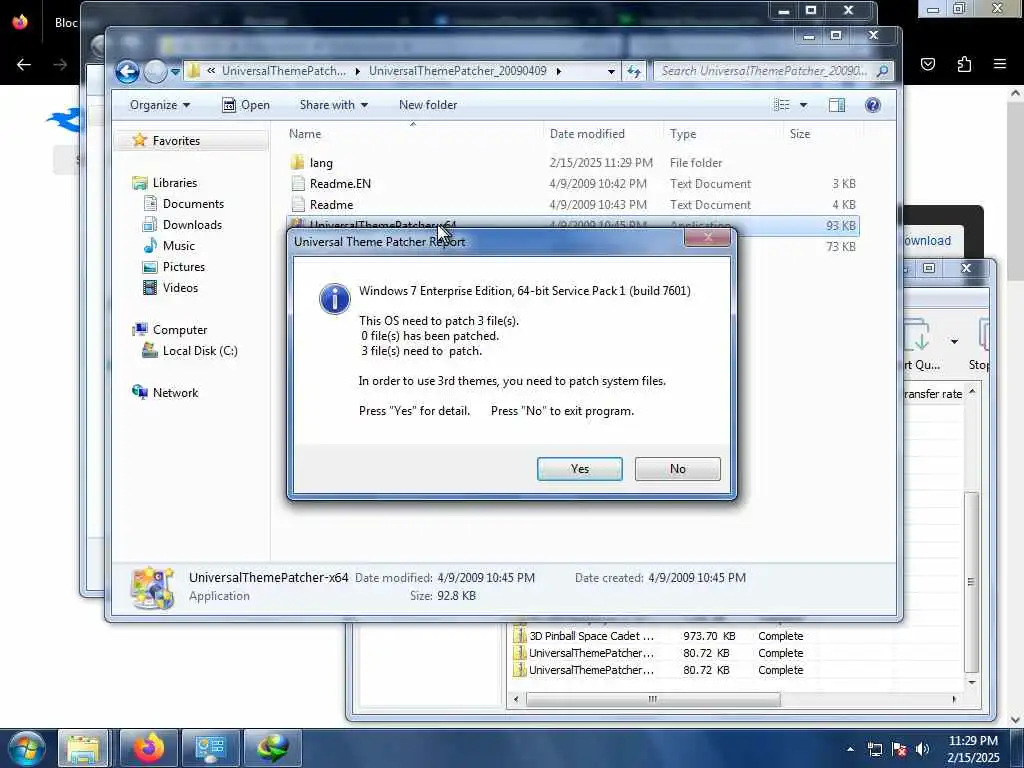This screenshot has height=768, width=1024.
Task: Expand the arrow after UniversalThemePatcher_20090409 breadcrumb
Action: (559, 71)
